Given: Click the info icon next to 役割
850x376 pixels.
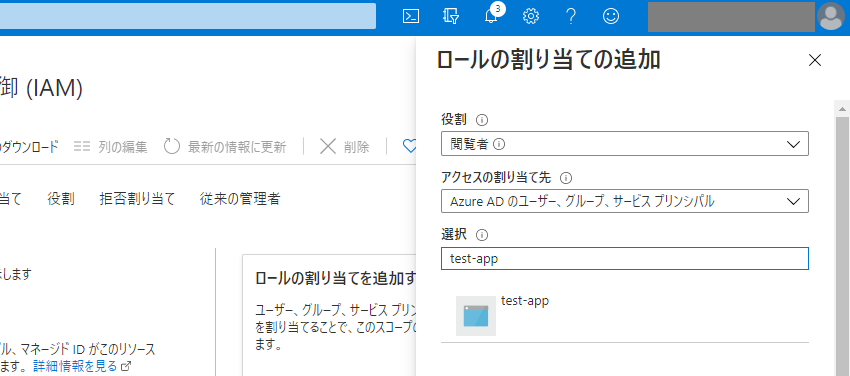Looking at the screenshot, I should (x=481, y=119).
